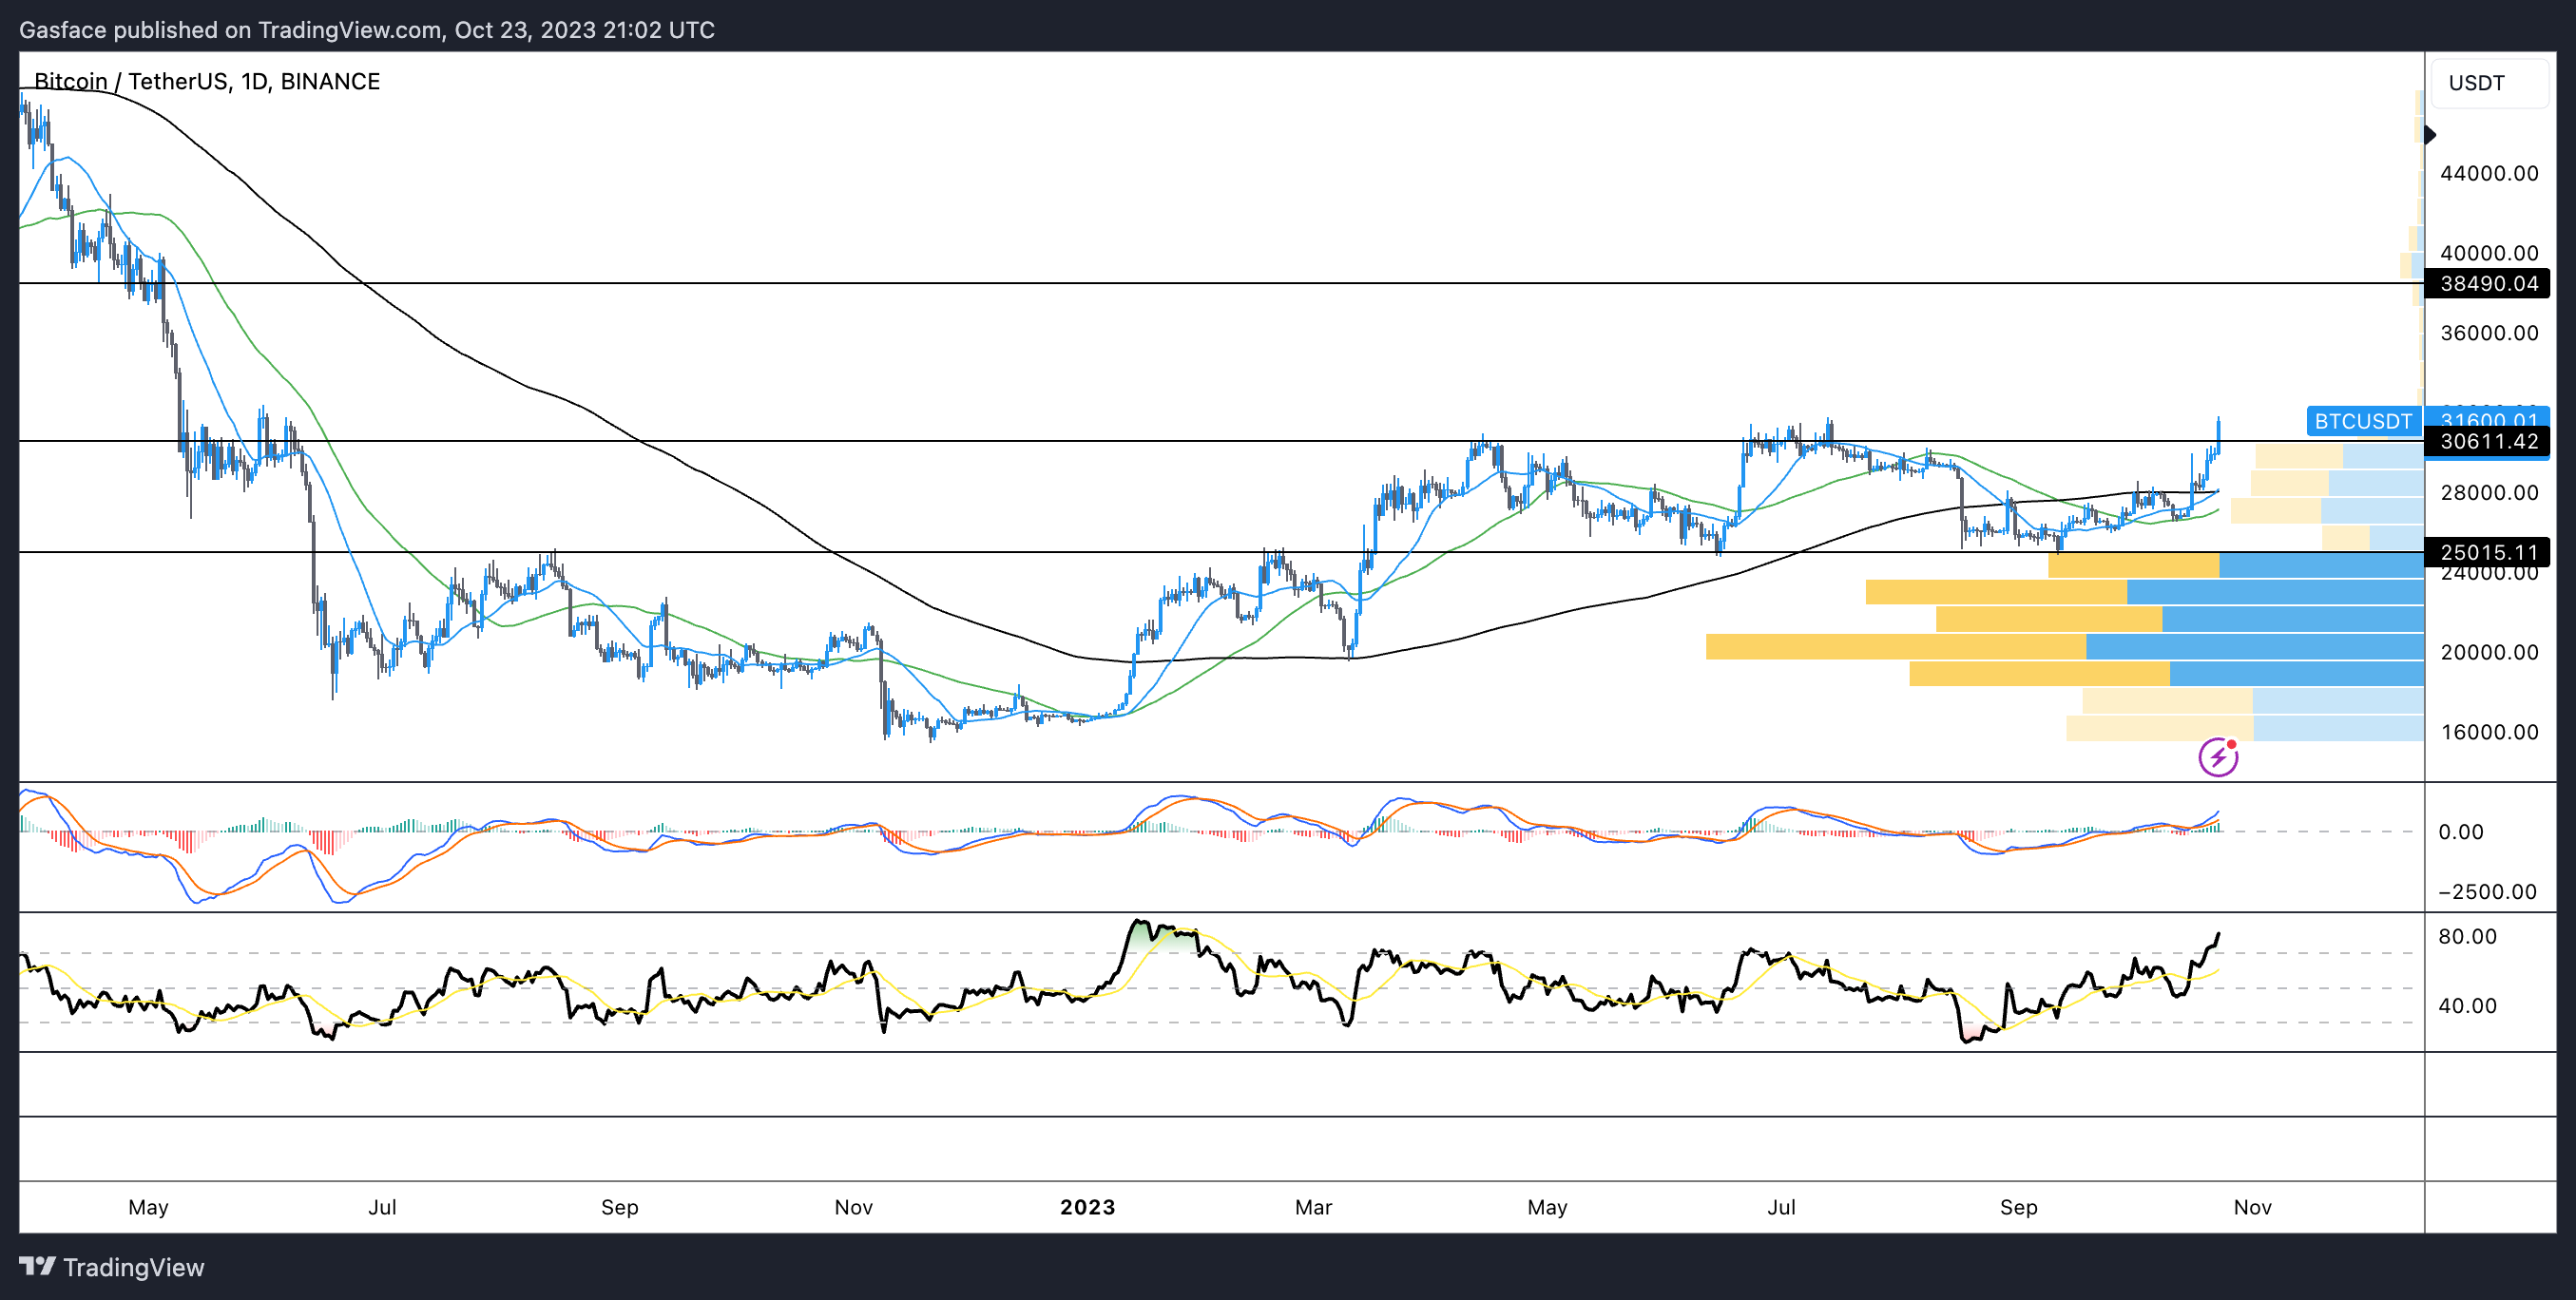Click the black arrow marker near price scale top

tap(2430, 134)
